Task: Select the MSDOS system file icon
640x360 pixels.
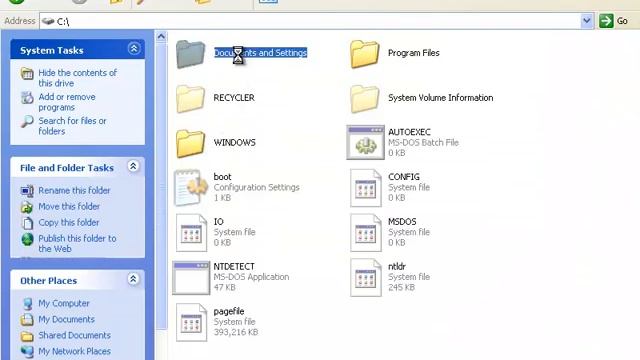Action: [365, 233]
